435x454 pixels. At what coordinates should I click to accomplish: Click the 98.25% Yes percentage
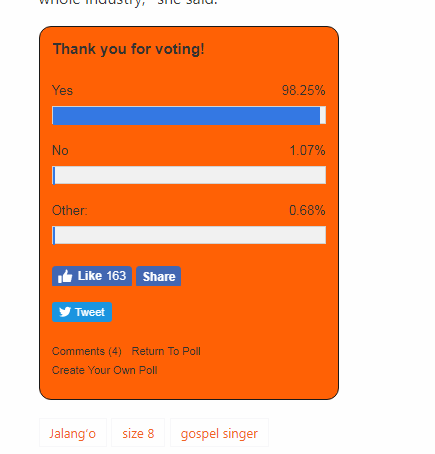304,90
